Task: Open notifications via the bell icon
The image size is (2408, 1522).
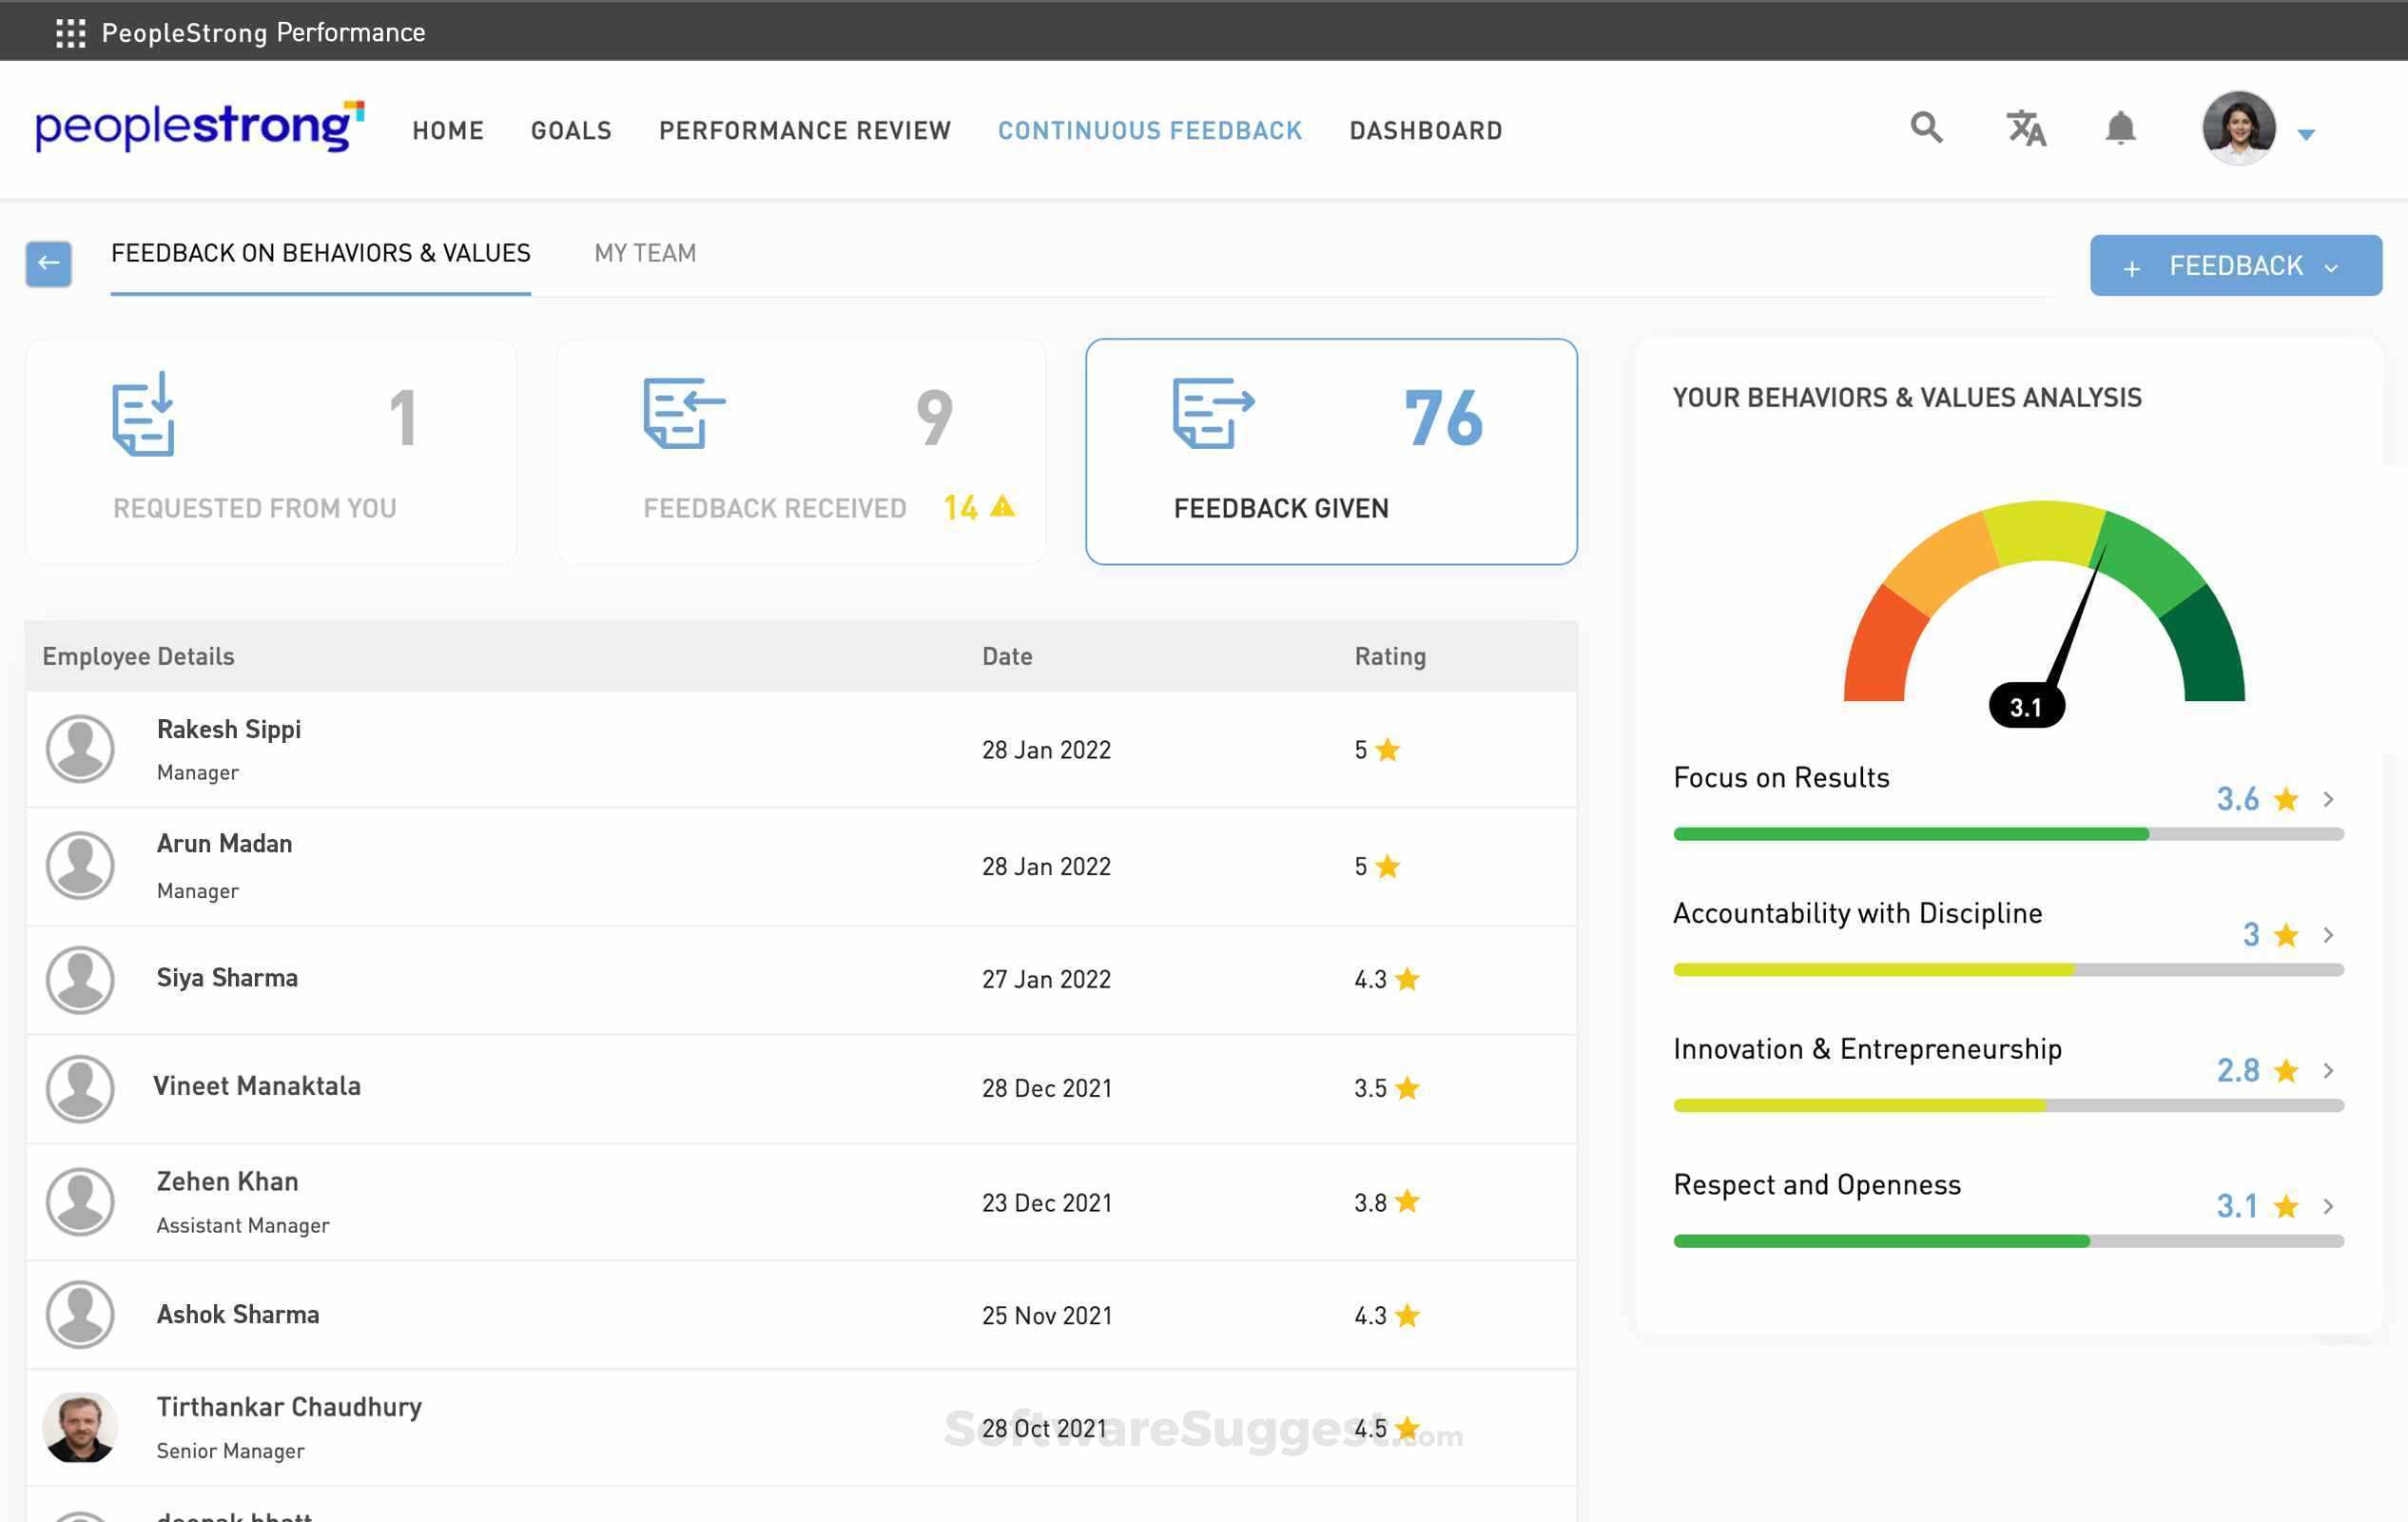Action: click(2121, 128)
